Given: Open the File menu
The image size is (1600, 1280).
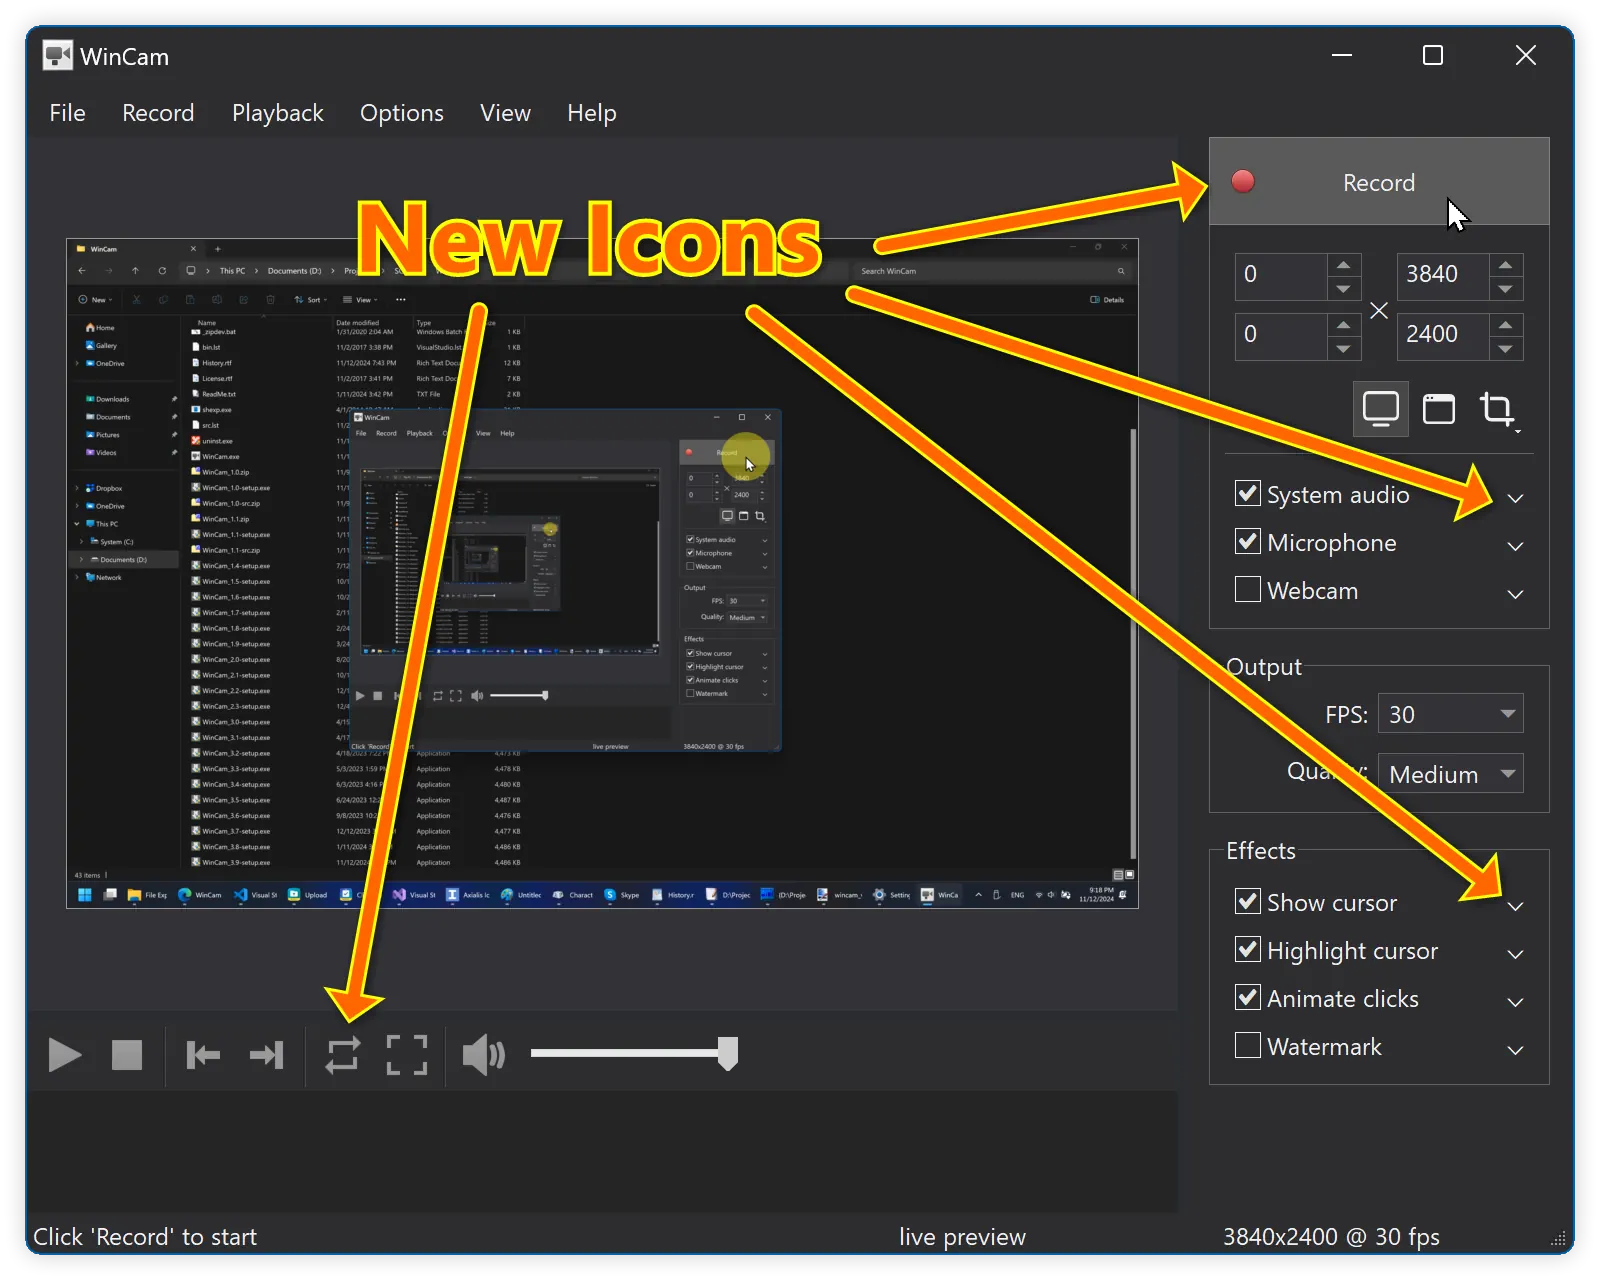Looking at the screenshot, I should [x=67, y=113].
